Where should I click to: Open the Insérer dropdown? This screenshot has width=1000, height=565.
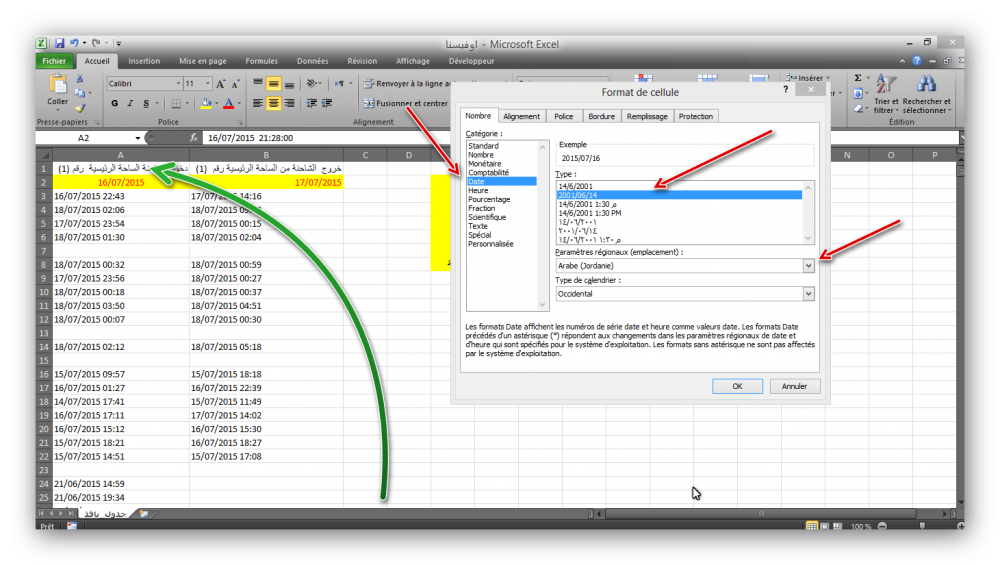coord(808,78)
